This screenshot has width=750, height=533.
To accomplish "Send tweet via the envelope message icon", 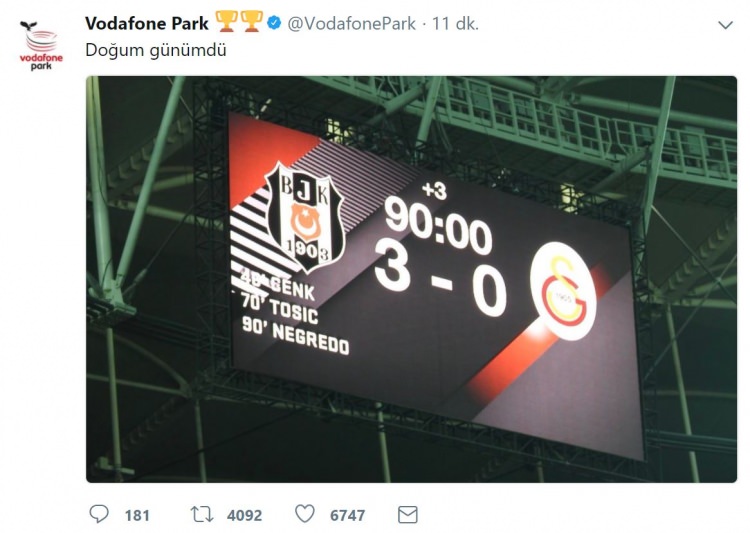I will click(407, 515).
